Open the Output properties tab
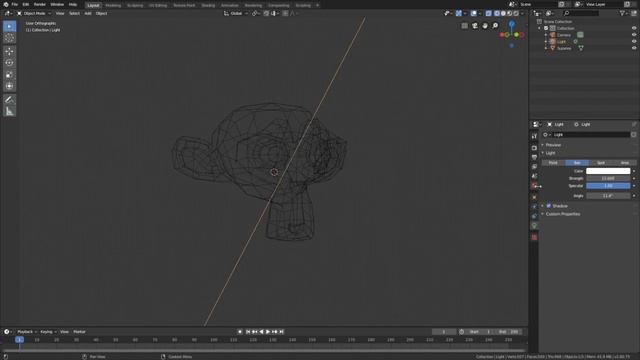 (534, 157)
